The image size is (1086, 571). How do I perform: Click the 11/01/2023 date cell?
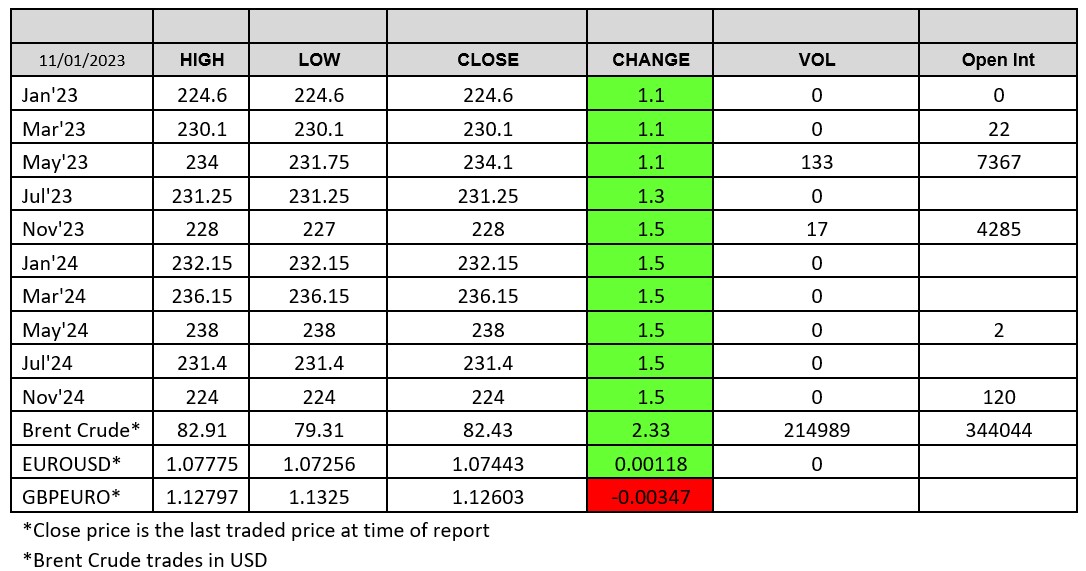coord(82,60)
